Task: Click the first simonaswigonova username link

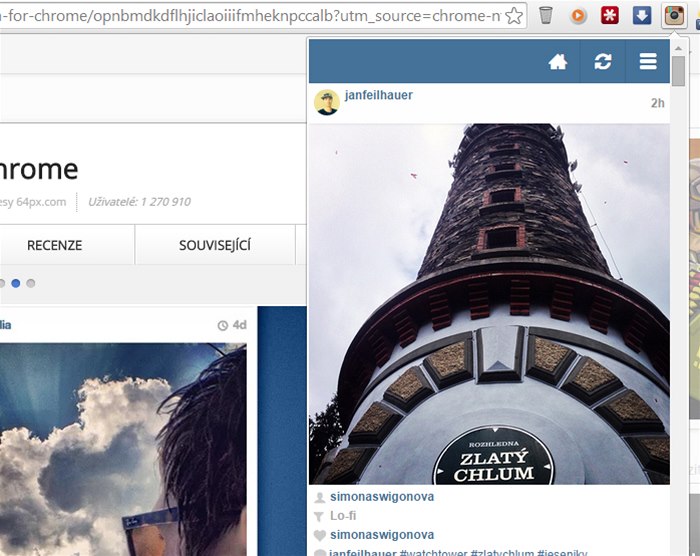Action: point(382,497)
